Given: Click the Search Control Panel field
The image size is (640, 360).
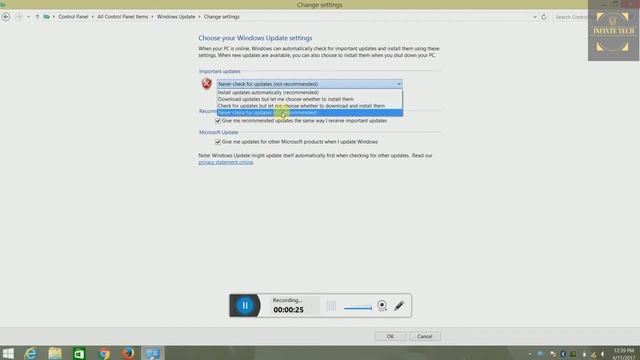Looking at the screenshot, I should [571, 17].
